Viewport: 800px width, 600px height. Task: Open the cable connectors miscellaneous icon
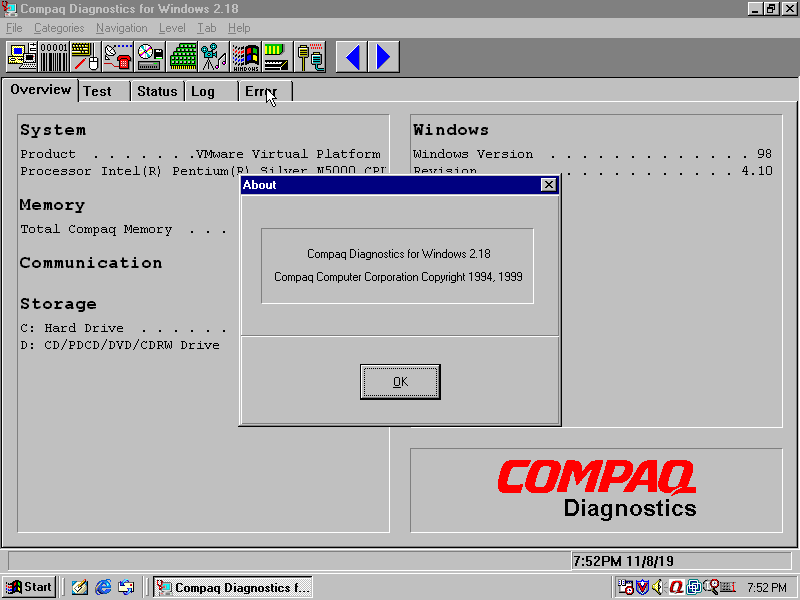click(x=310, y=57)
